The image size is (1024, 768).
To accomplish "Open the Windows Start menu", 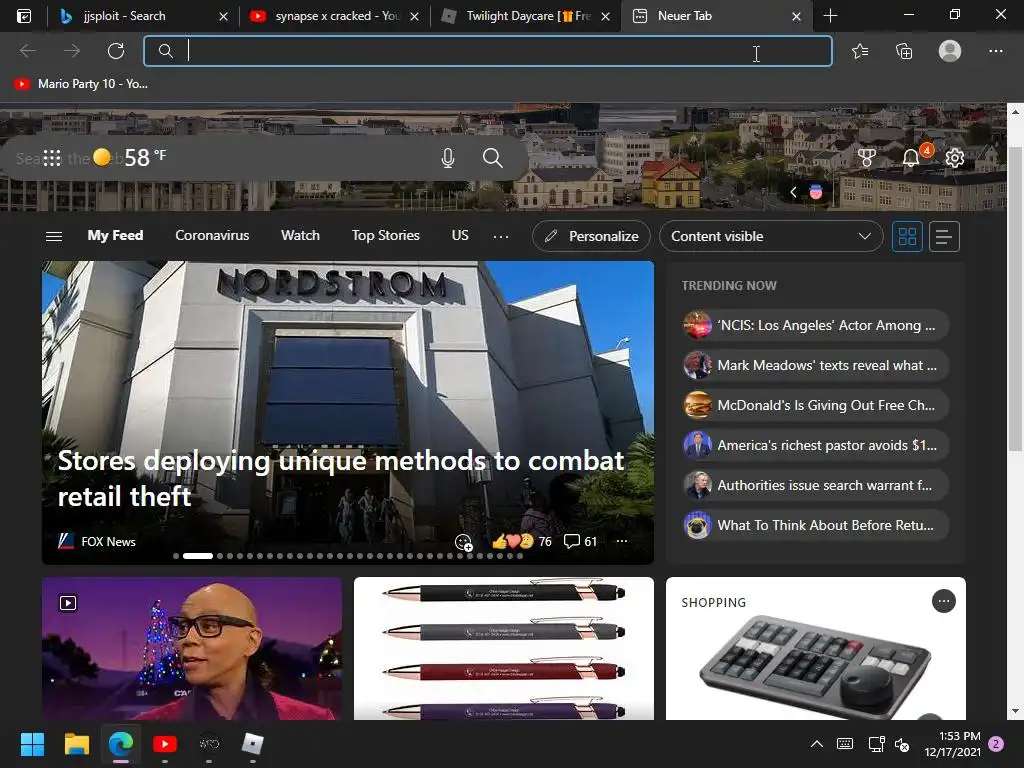I will pyautogui.click(x=32, y=744).
